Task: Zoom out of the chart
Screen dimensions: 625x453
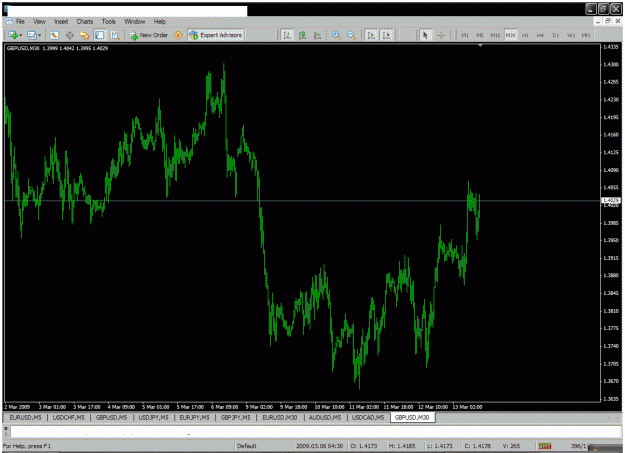Action: 351,35
